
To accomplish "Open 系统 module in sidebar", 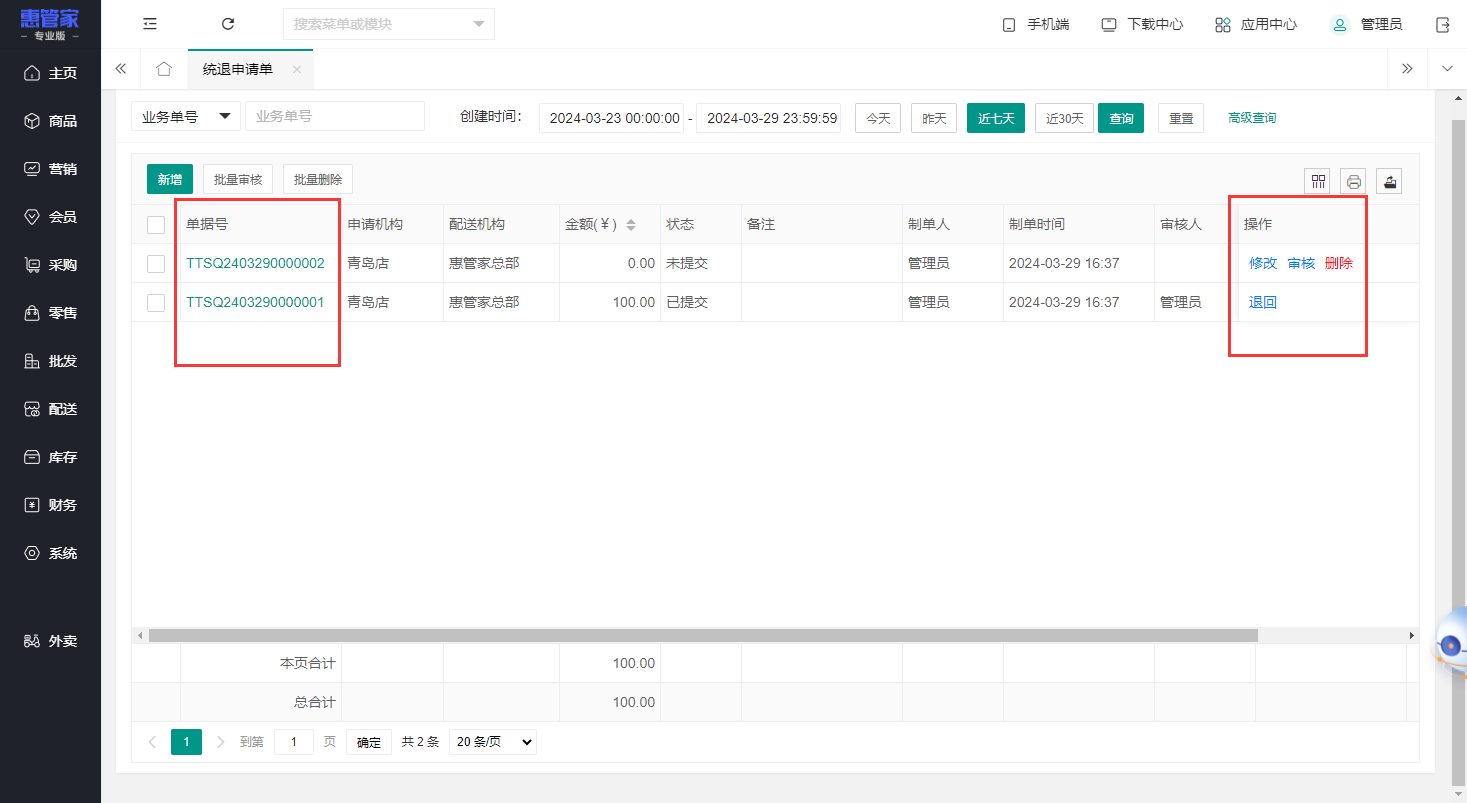I will (50, 553).
